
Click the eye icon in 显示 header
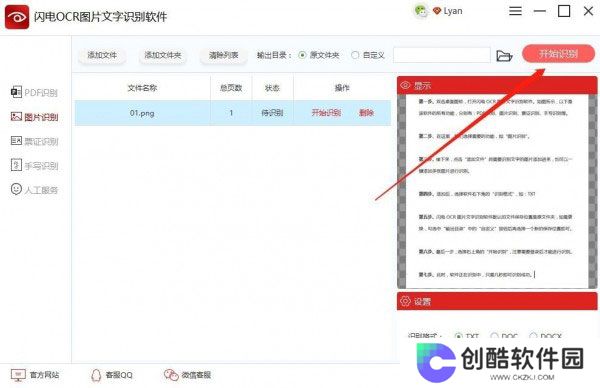[x=405, y=85]
